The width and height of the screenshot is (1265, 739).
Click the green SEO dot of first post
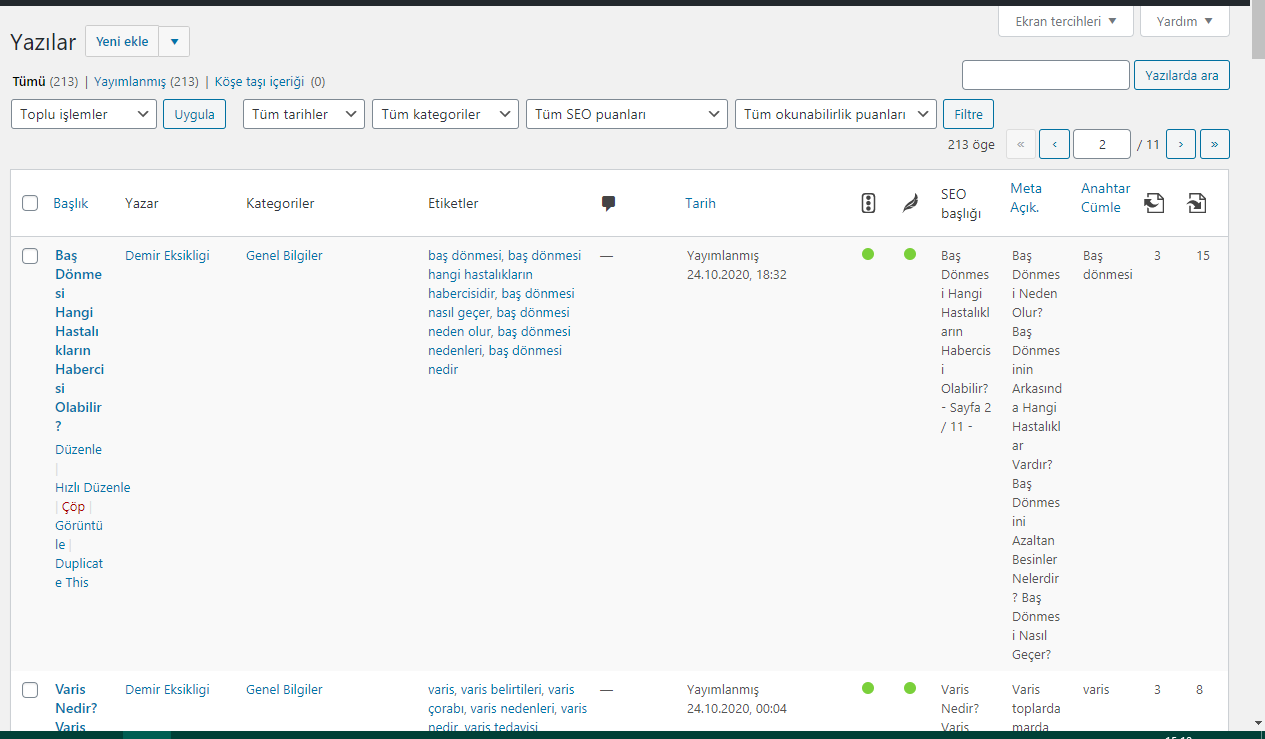point(868,254)
